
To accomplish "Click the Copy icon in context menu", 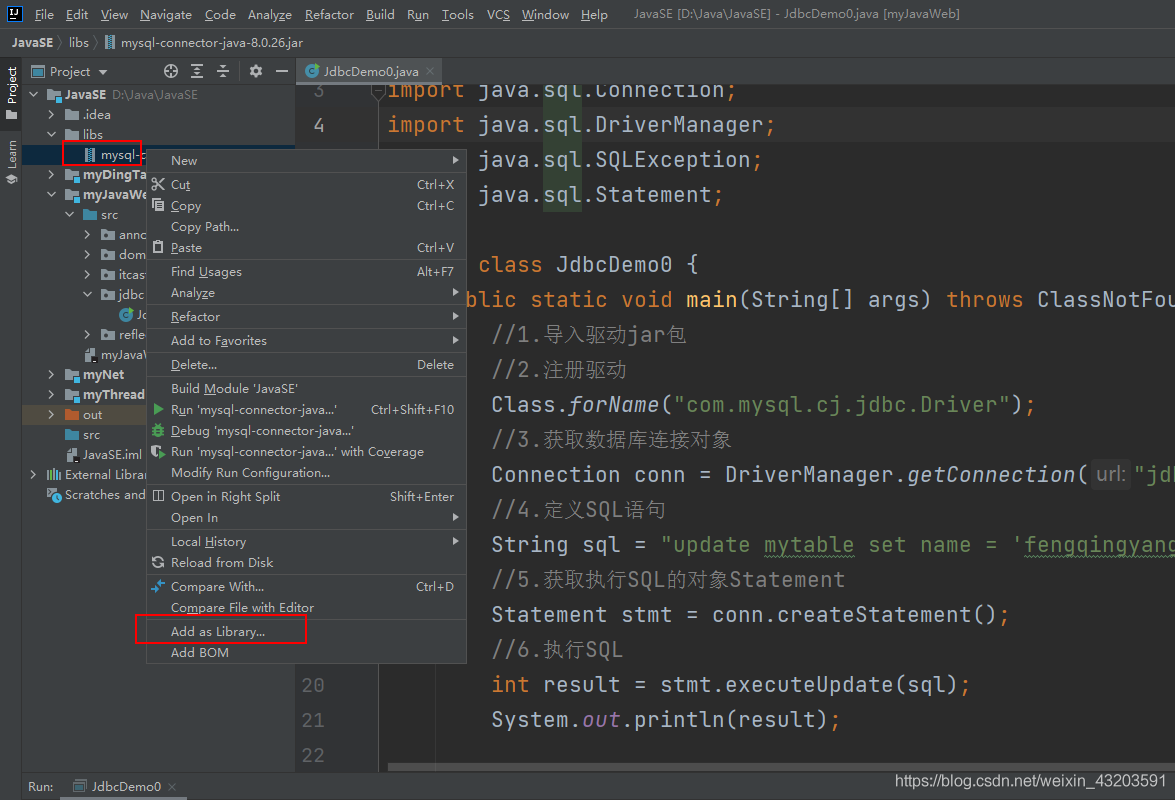I will click(x=158, y=205).
